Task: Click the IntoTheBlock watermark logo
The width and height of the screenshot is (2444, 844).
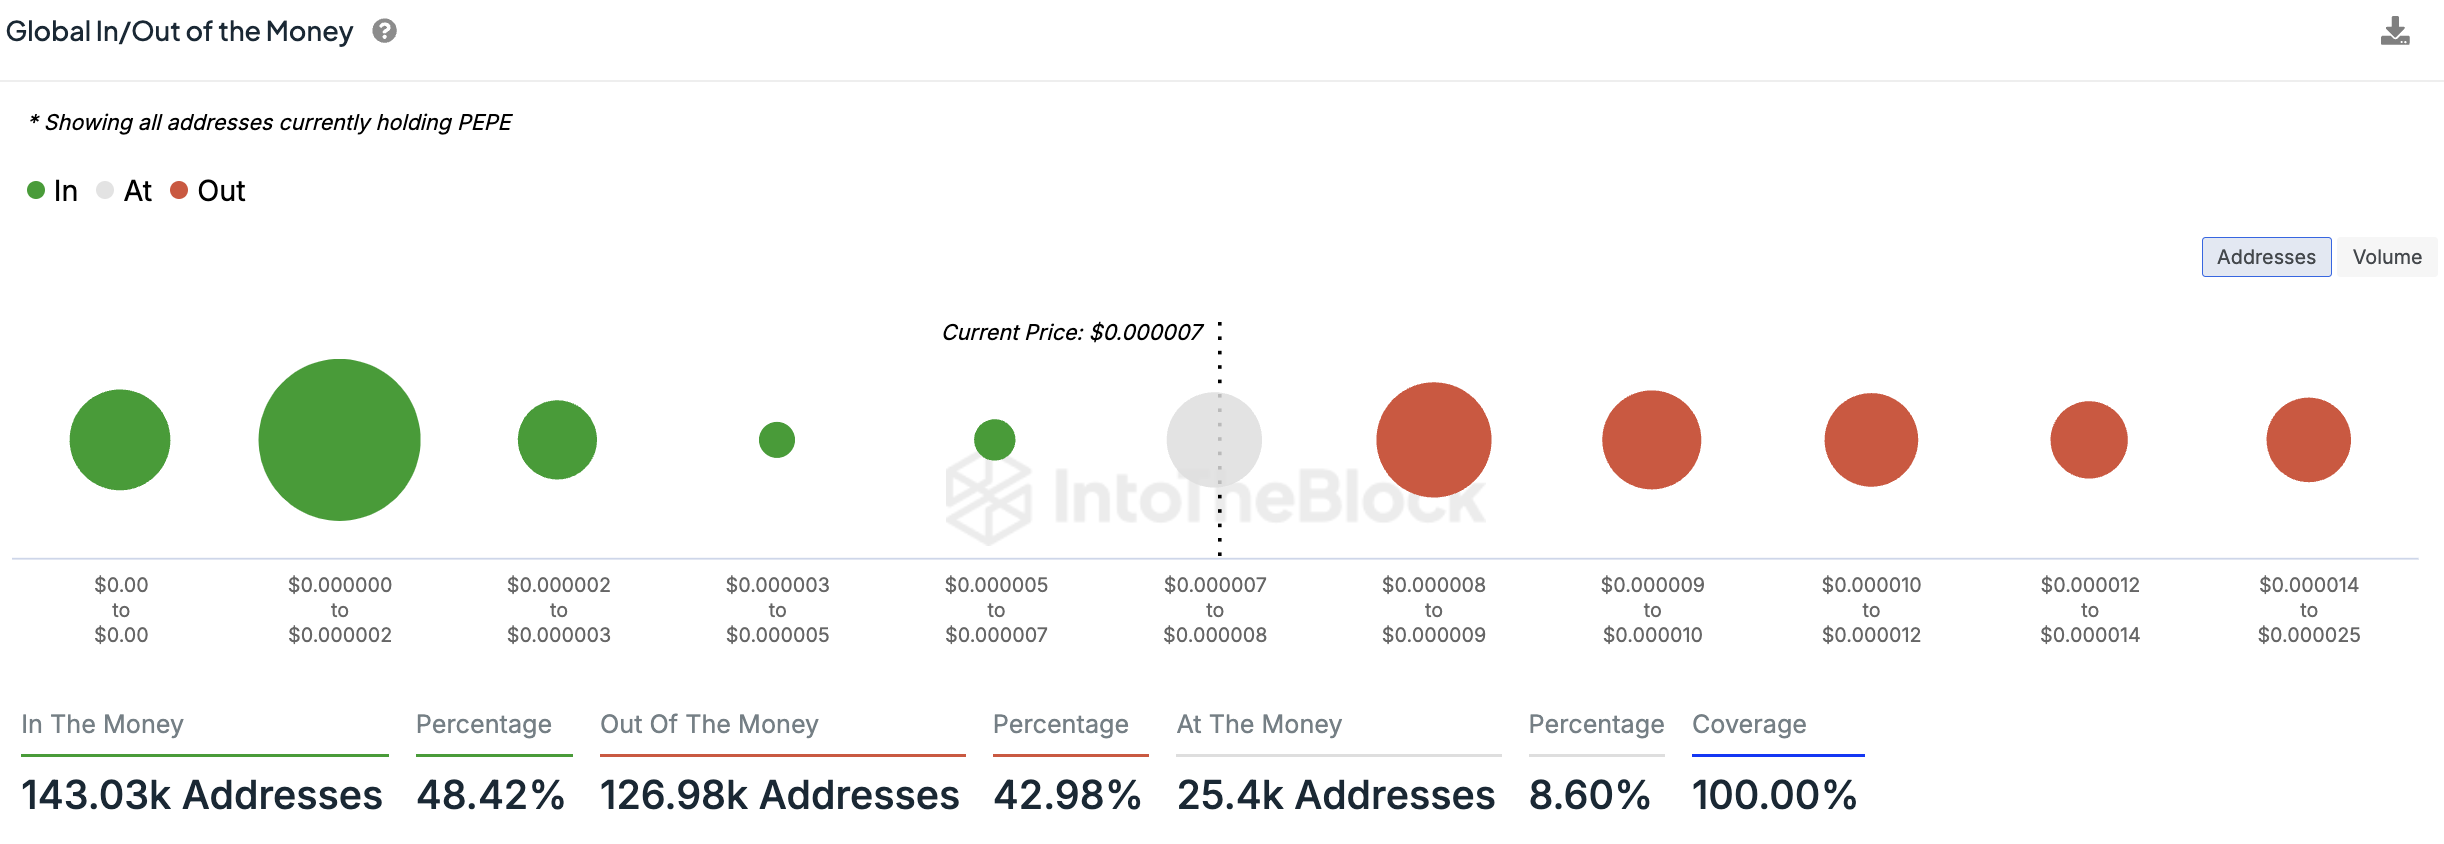Action: click(x=1215, y=497)
